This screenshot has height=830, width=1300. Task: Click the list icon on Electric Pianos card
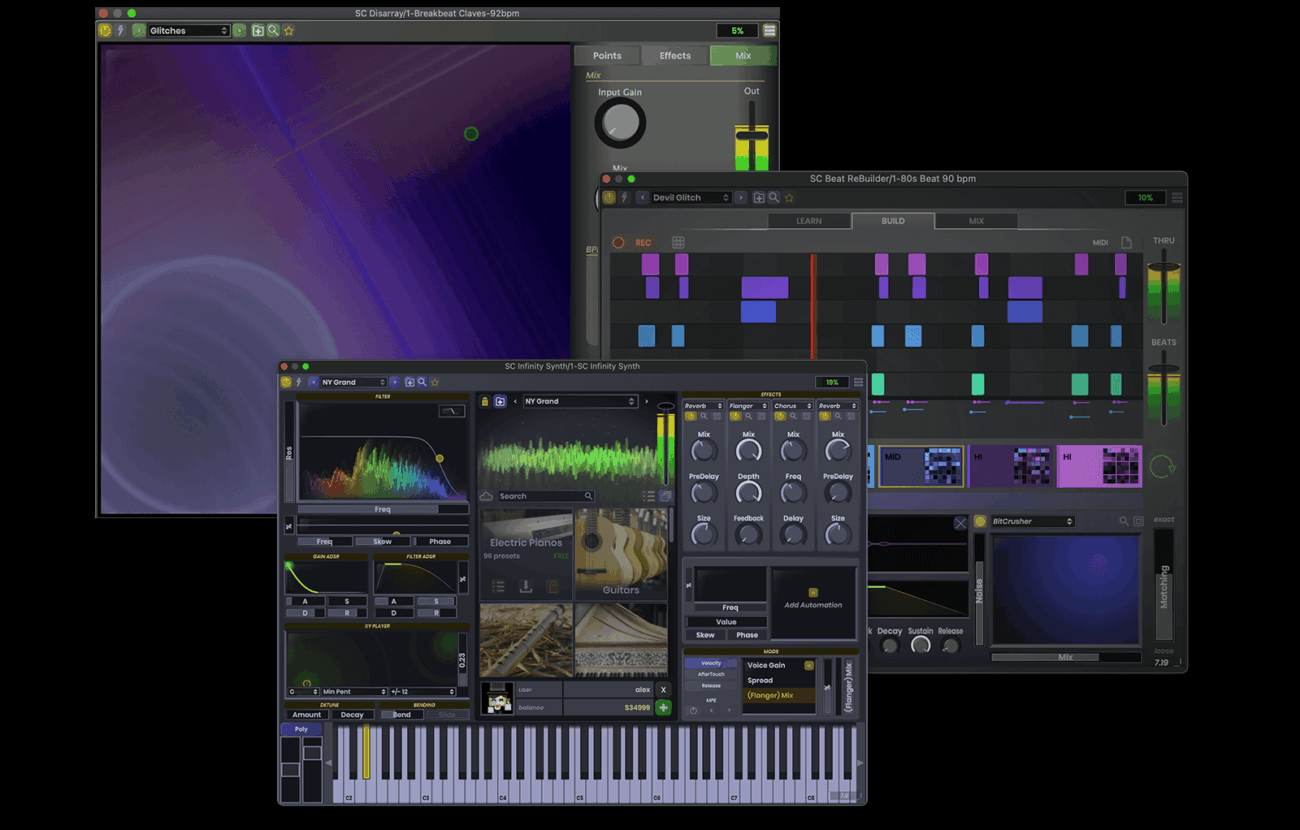(498, 587)
